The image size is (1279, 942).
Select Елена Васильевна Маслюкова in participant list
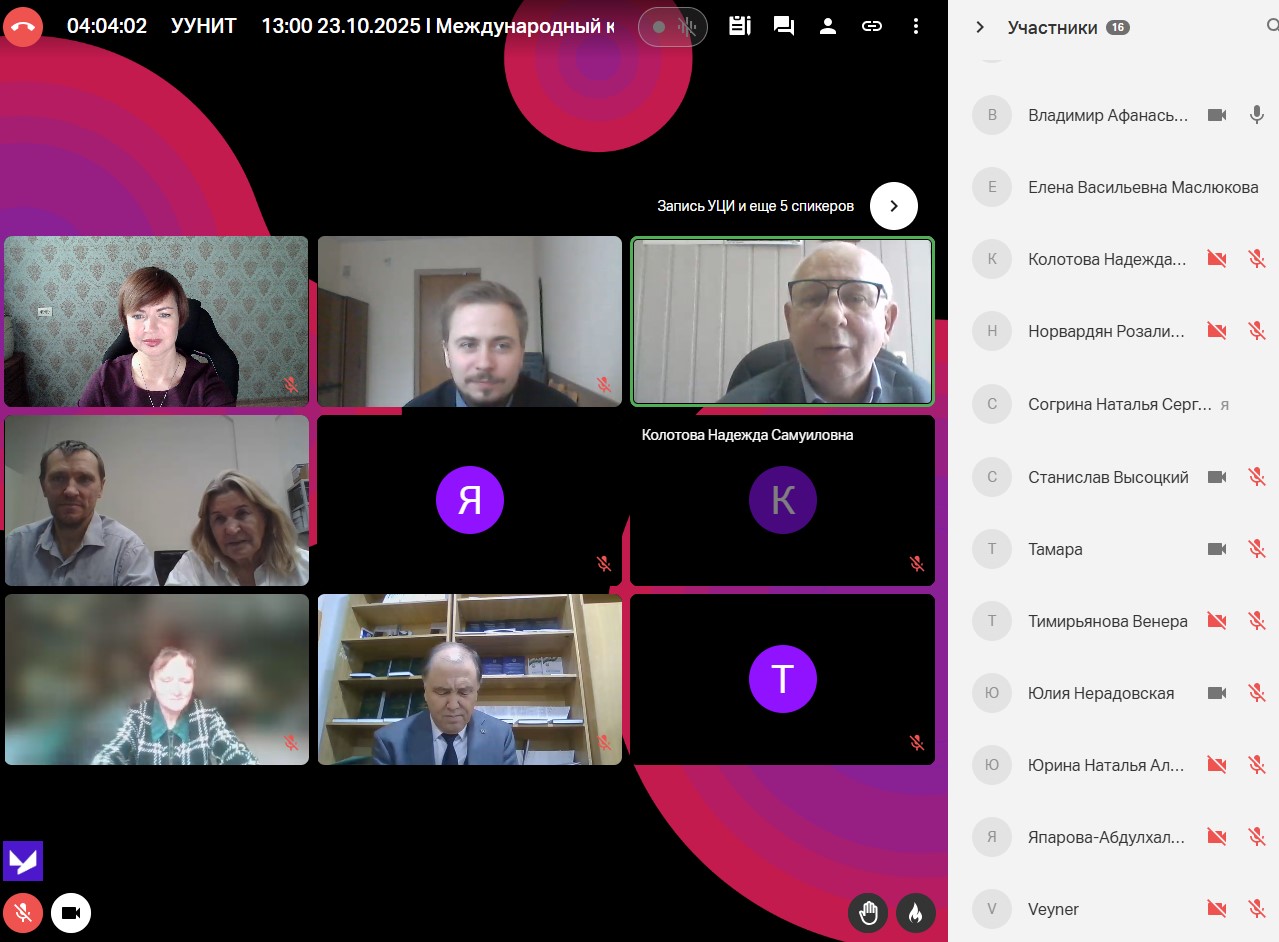[x=1142, y=187]
